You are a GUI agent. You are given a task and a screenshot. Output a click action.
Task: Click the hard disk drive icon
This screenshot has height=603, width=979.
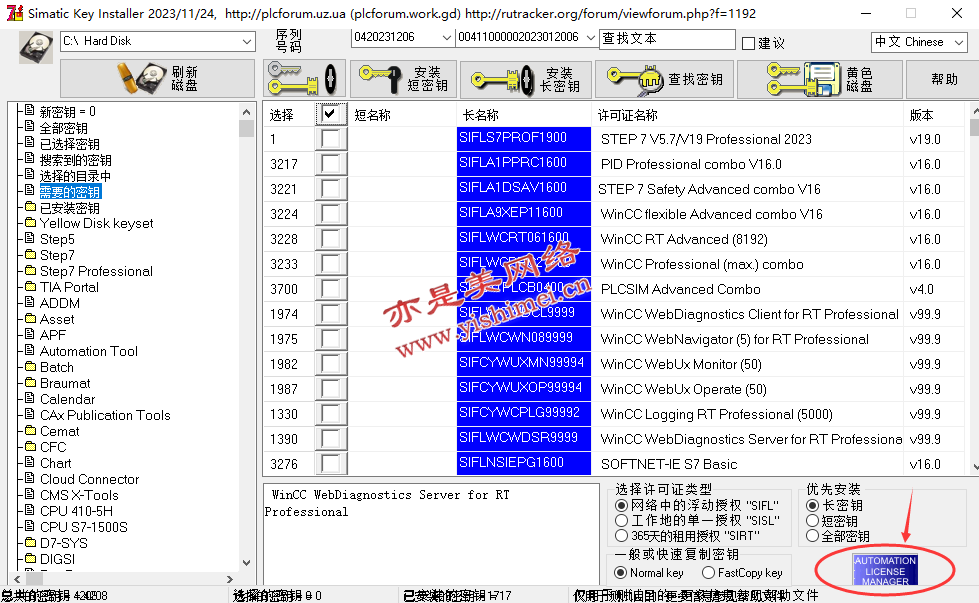tap(36, 47)
